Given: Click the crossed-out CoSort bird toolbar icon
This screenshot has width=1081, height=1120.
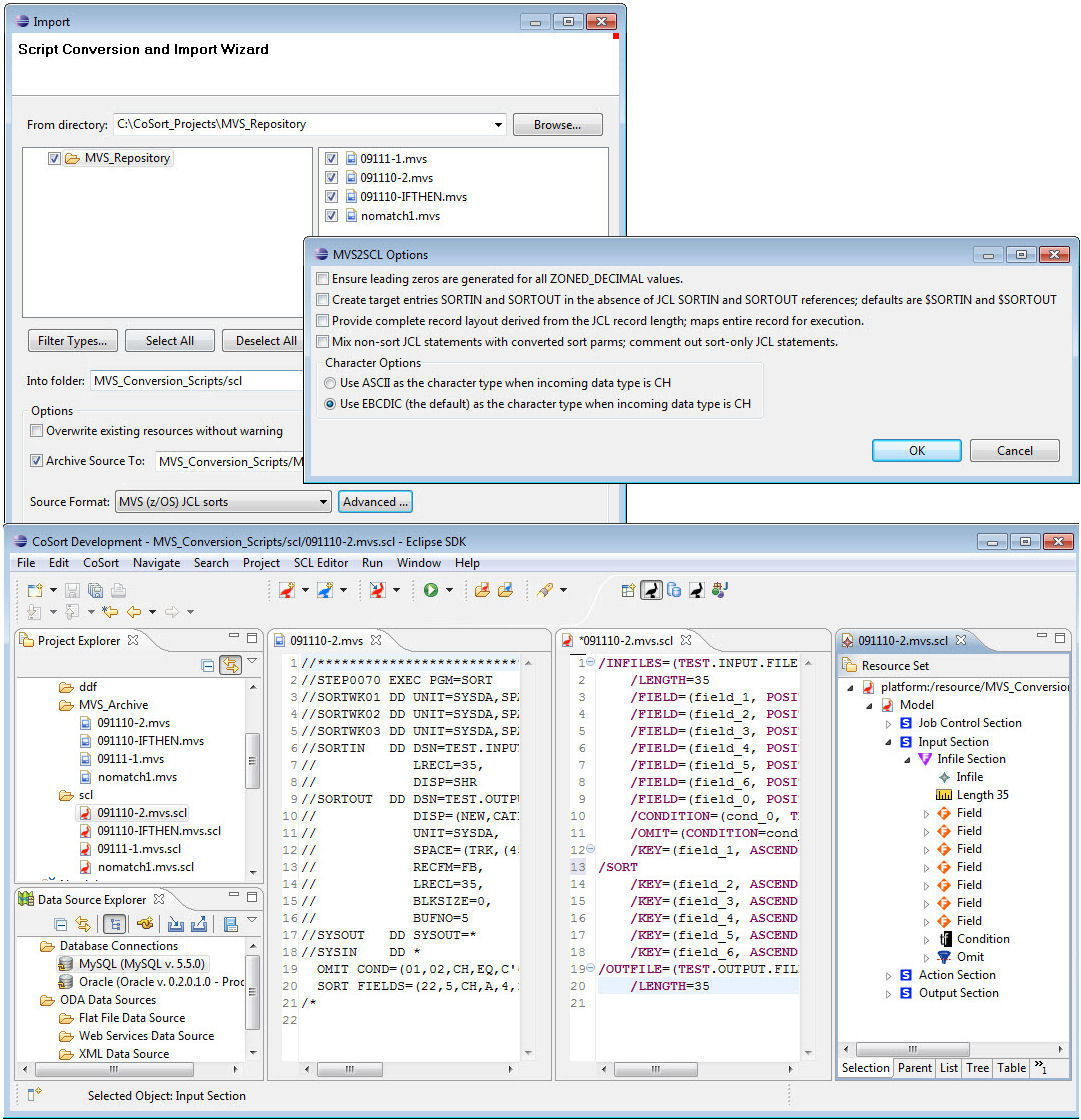Looking at the screenshot, I should (x=378, y=590).
